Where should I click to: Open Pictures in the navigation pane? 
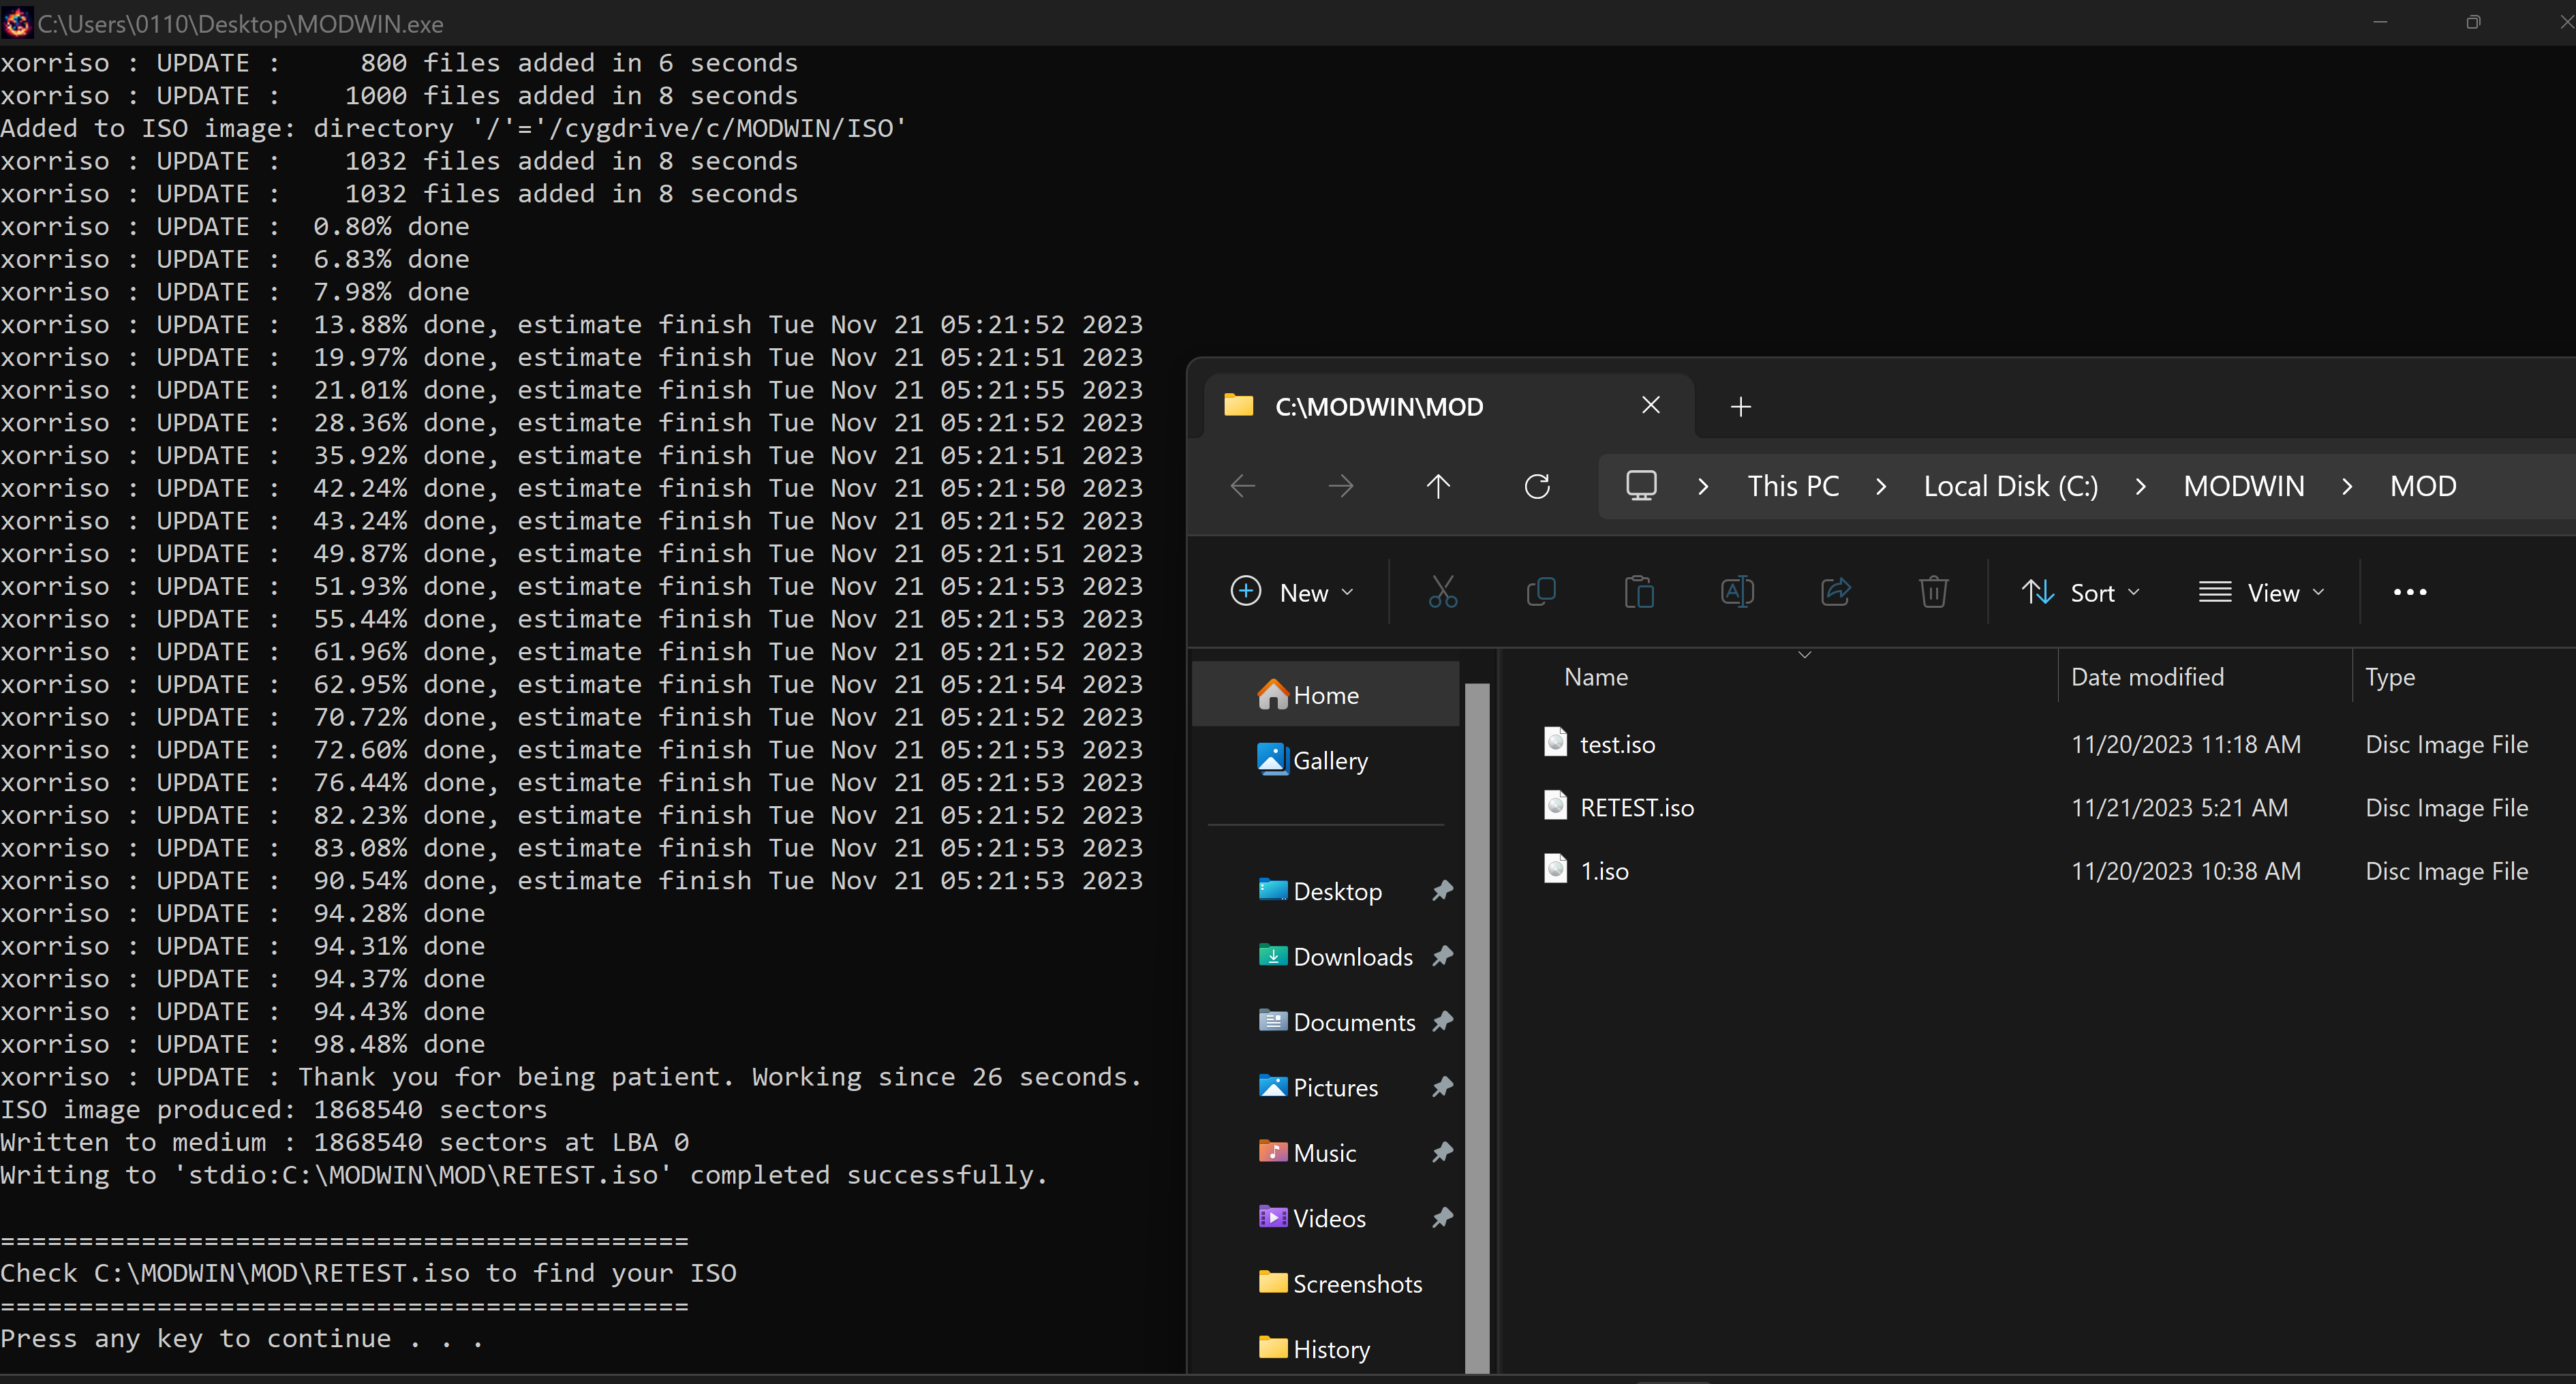pyautogui.click(x=1326, y=1086)
